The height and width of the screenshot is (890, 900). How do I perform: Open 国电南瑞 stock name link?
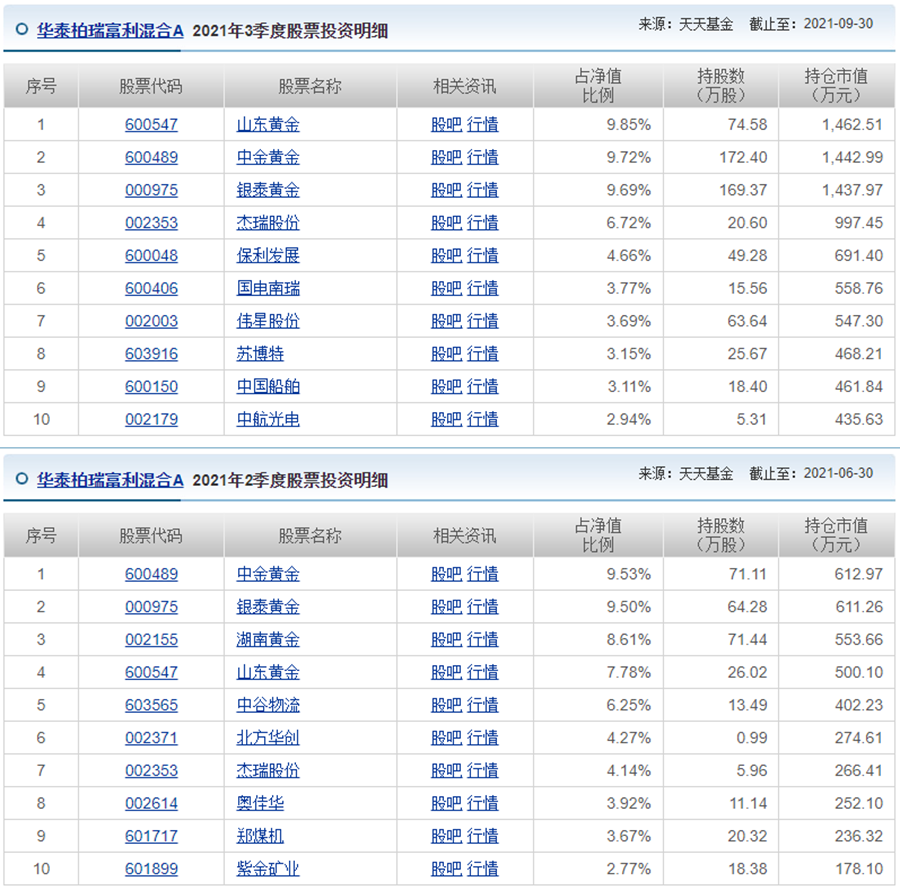pos(268,288)
